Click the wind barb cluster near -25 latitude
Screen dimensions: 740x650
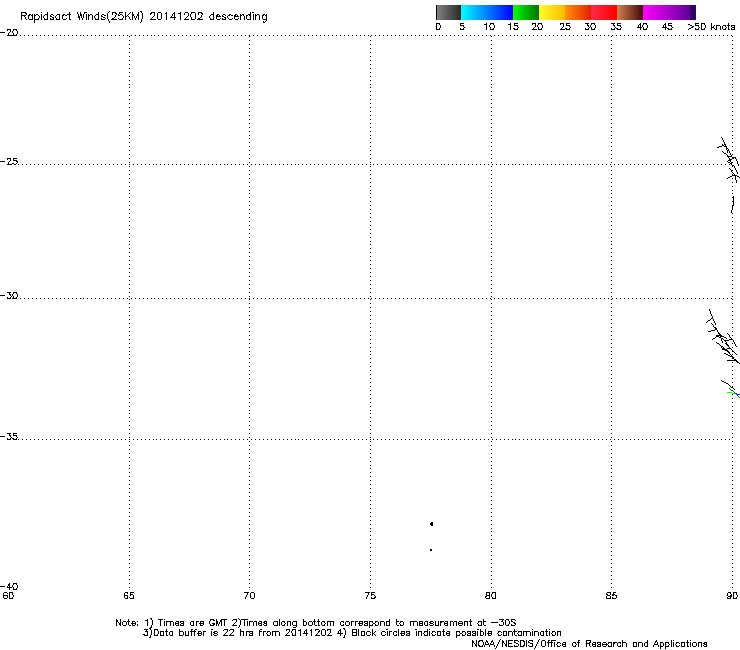tap(728, 160)
